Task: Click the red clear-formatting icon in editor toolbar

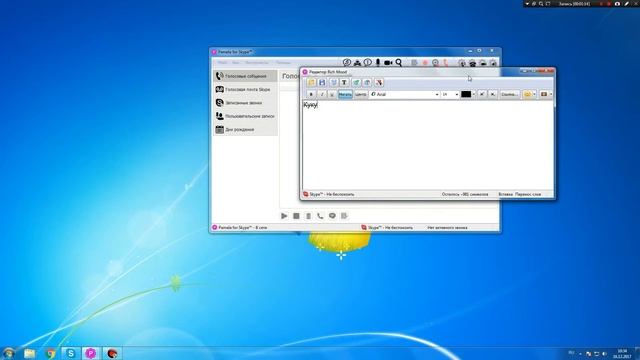Action: pyautogui.click(x=379, y=82)
